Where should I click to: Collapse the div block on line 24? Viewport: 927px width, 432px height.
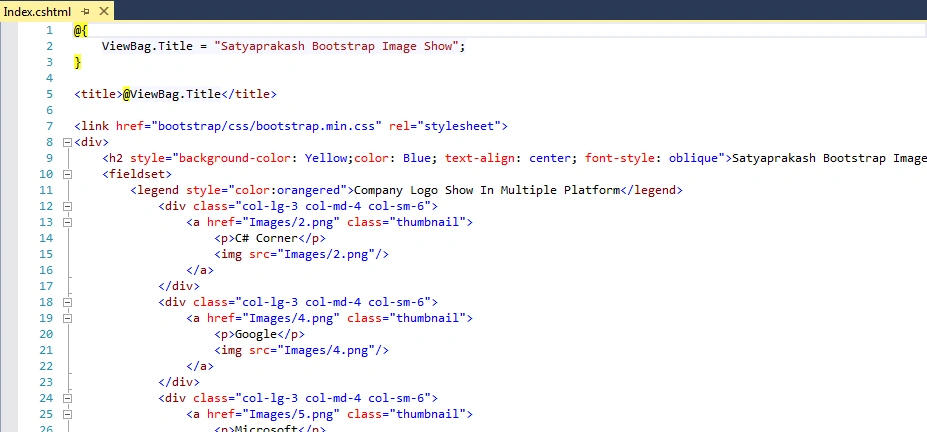tap(67, 398)
